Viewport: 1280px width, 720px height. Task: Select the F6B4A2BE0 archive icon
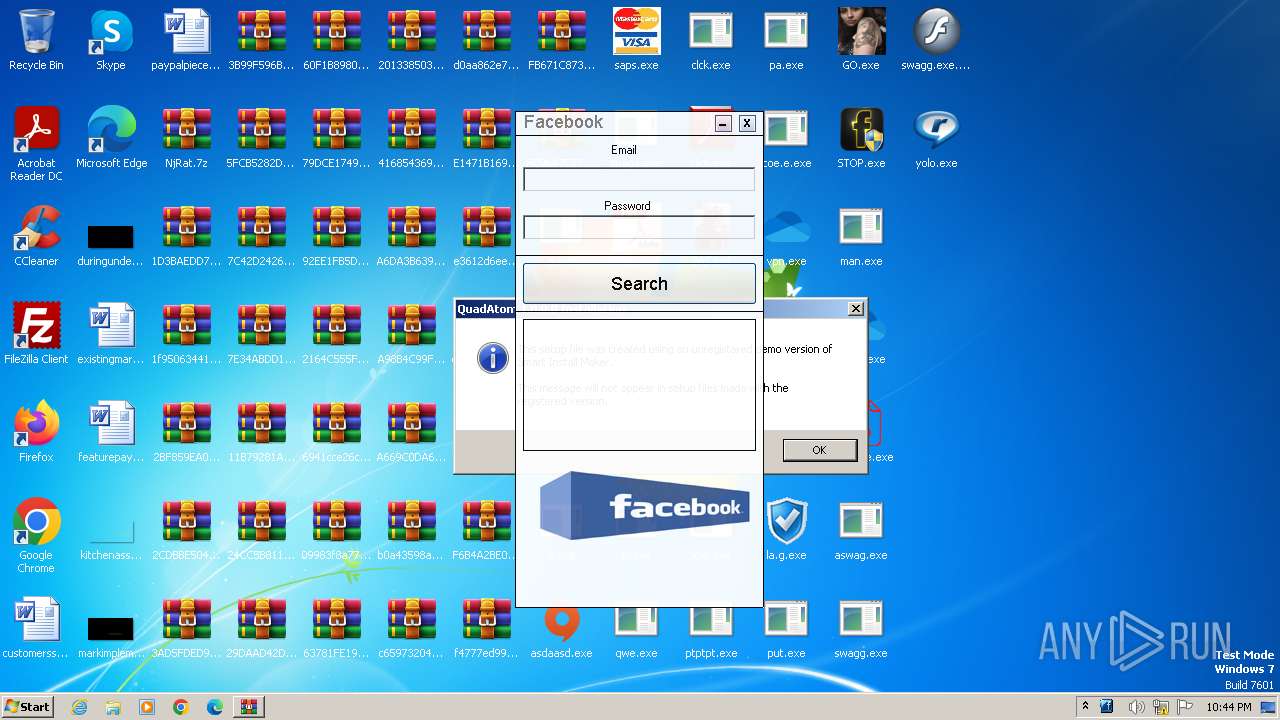[486, 530]
